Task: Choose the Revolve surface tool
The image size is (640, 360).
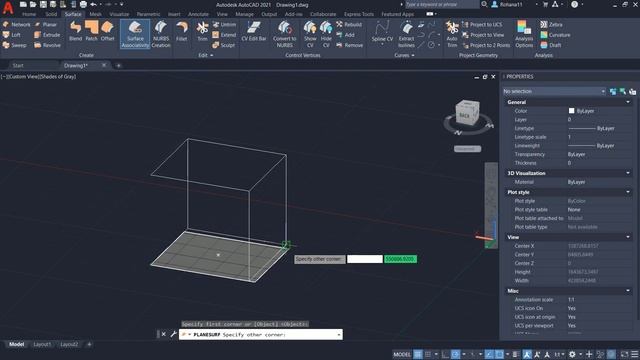Action: click(x=48, y=45)
